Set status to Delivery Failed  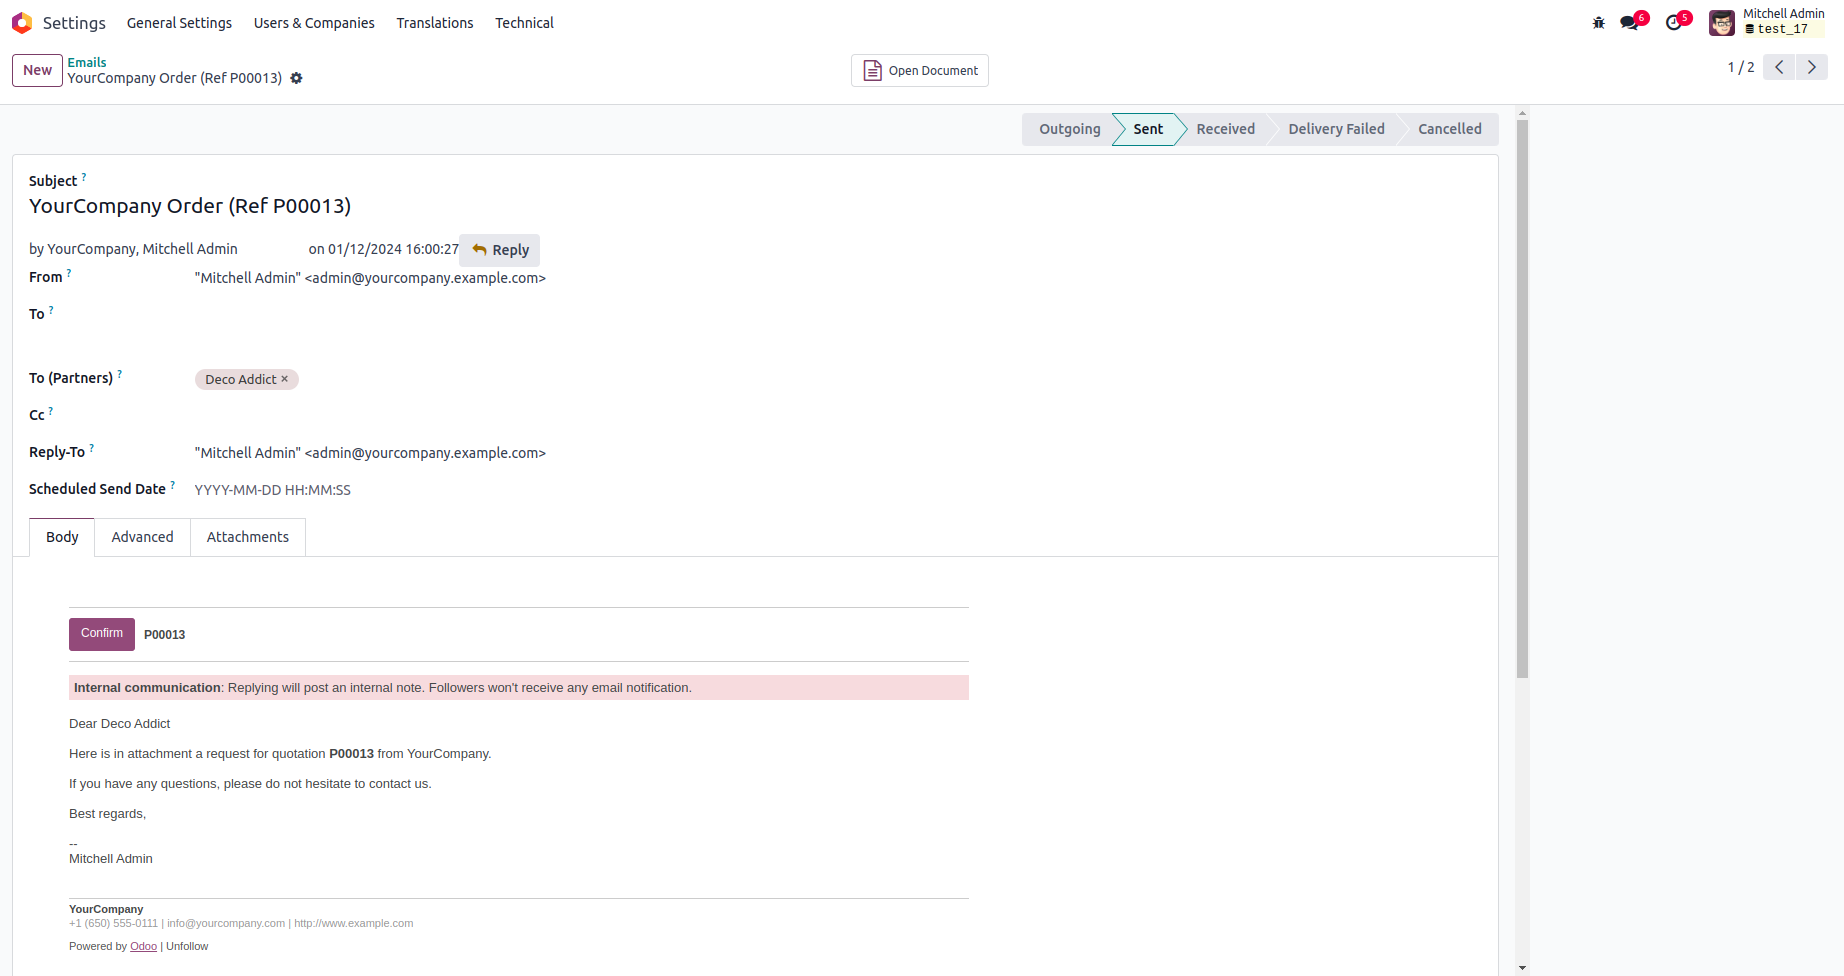(1336, 129)
